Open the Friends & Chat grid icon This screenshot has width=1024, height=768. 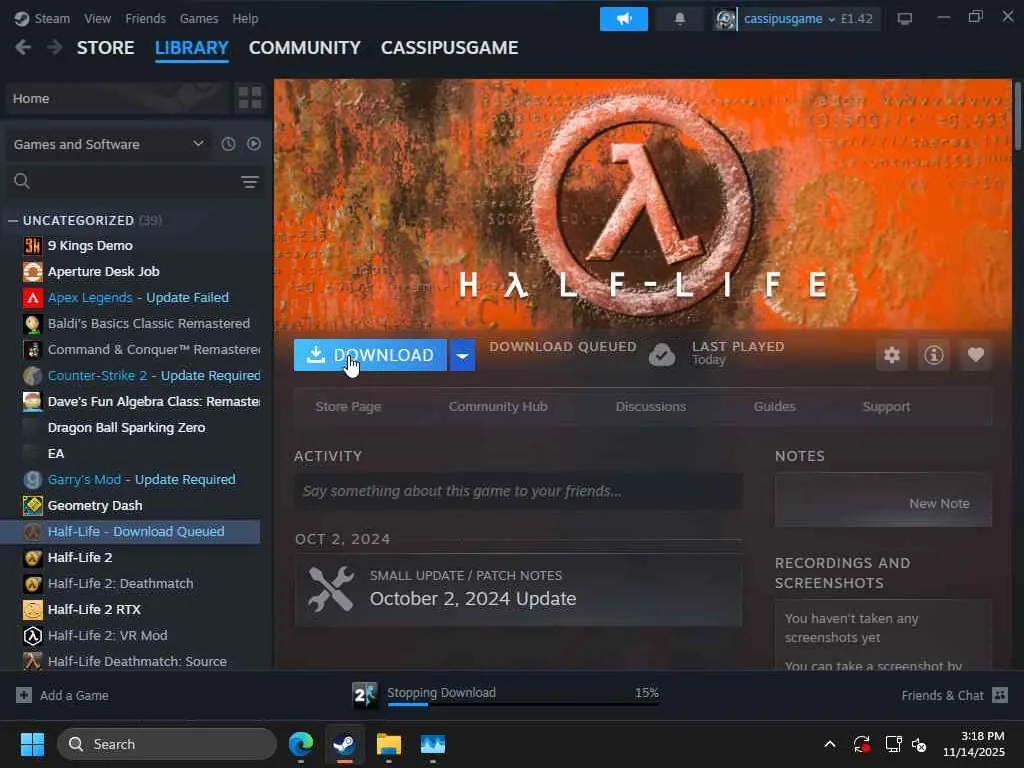1000,695
